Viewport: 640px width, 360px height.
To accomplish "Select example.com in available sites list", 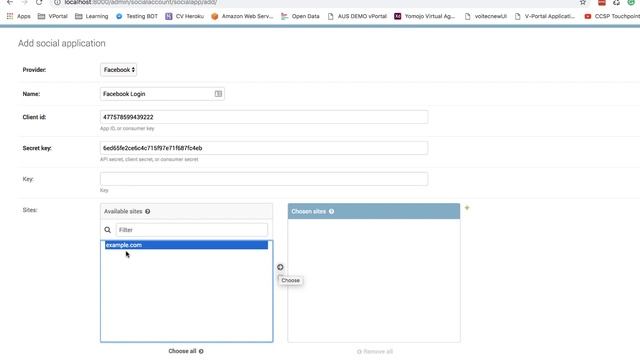I will [x=187, y=245].
